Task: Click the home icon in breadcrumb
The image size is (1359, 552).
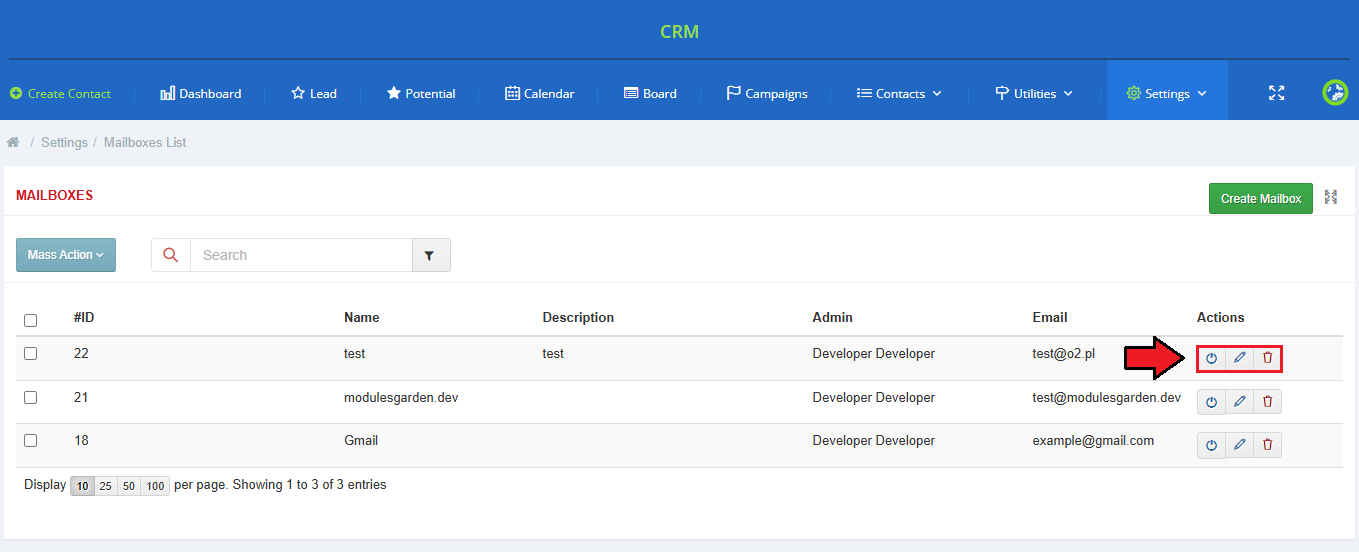Action: [13, 143]
